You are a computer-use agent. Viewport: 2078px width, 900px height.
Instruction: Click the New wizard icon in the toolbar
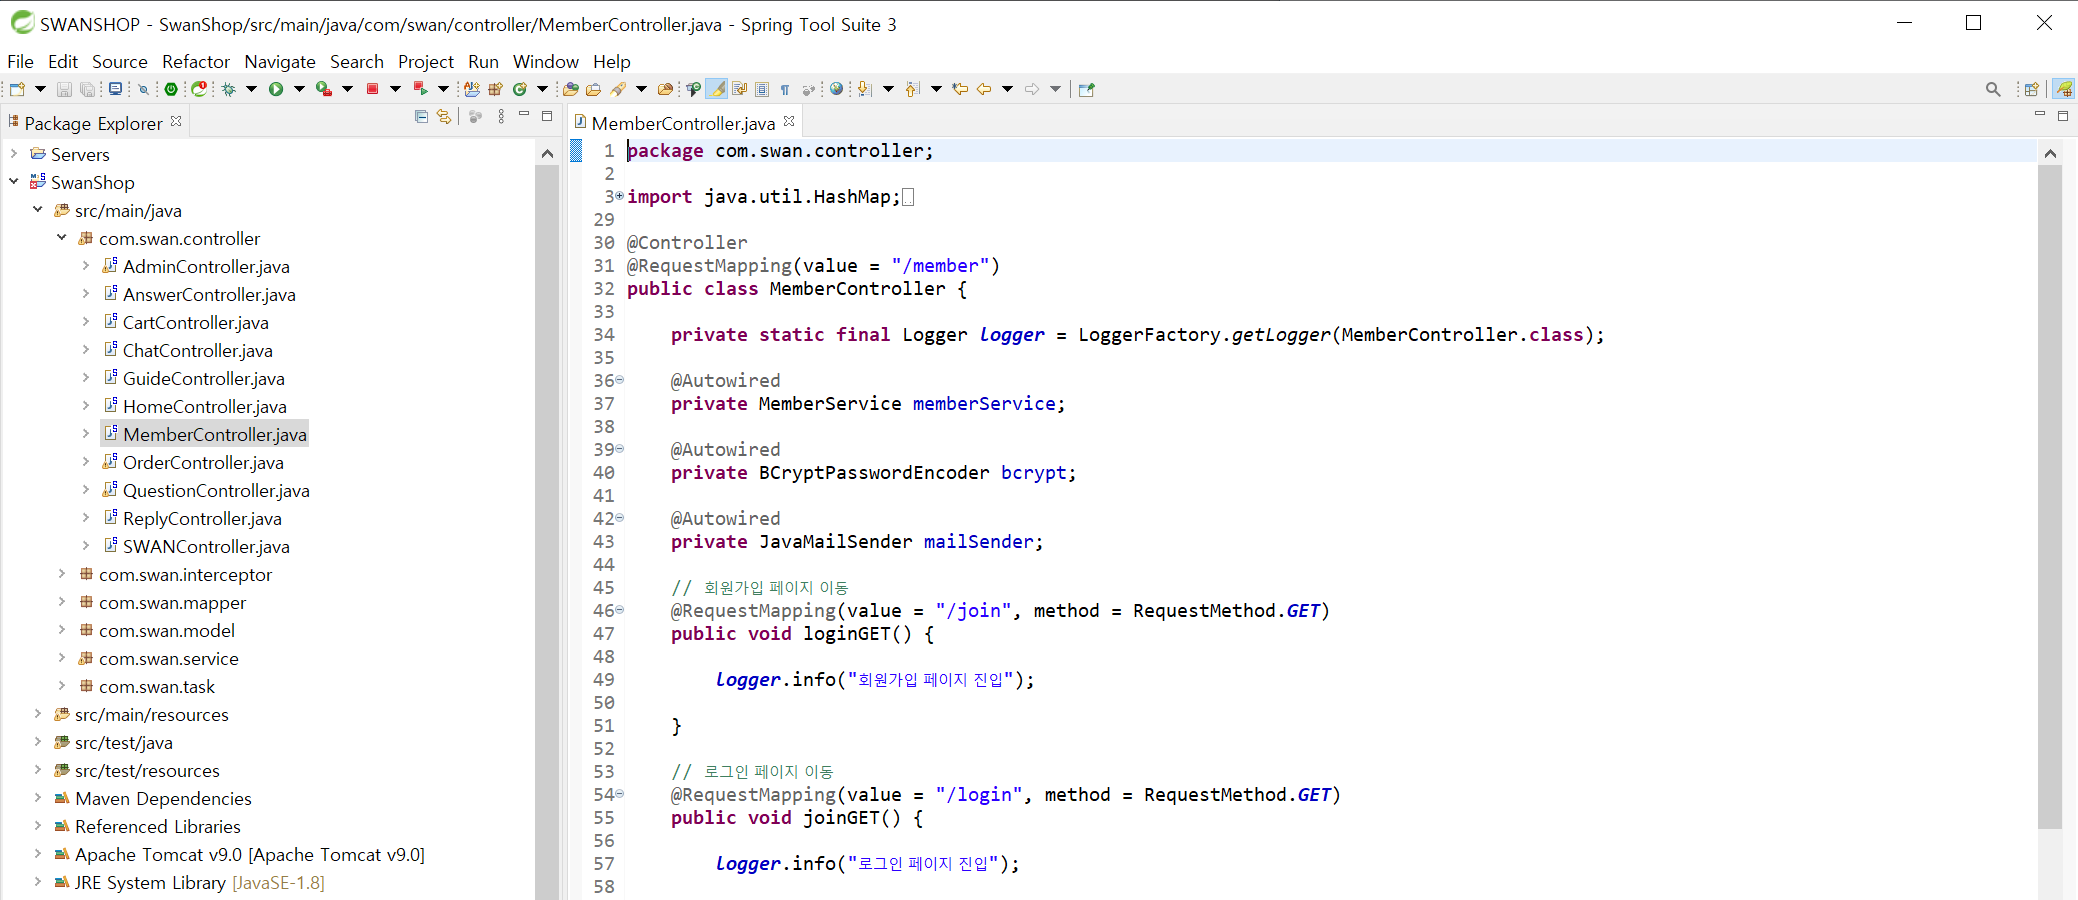tap(17, 89)
